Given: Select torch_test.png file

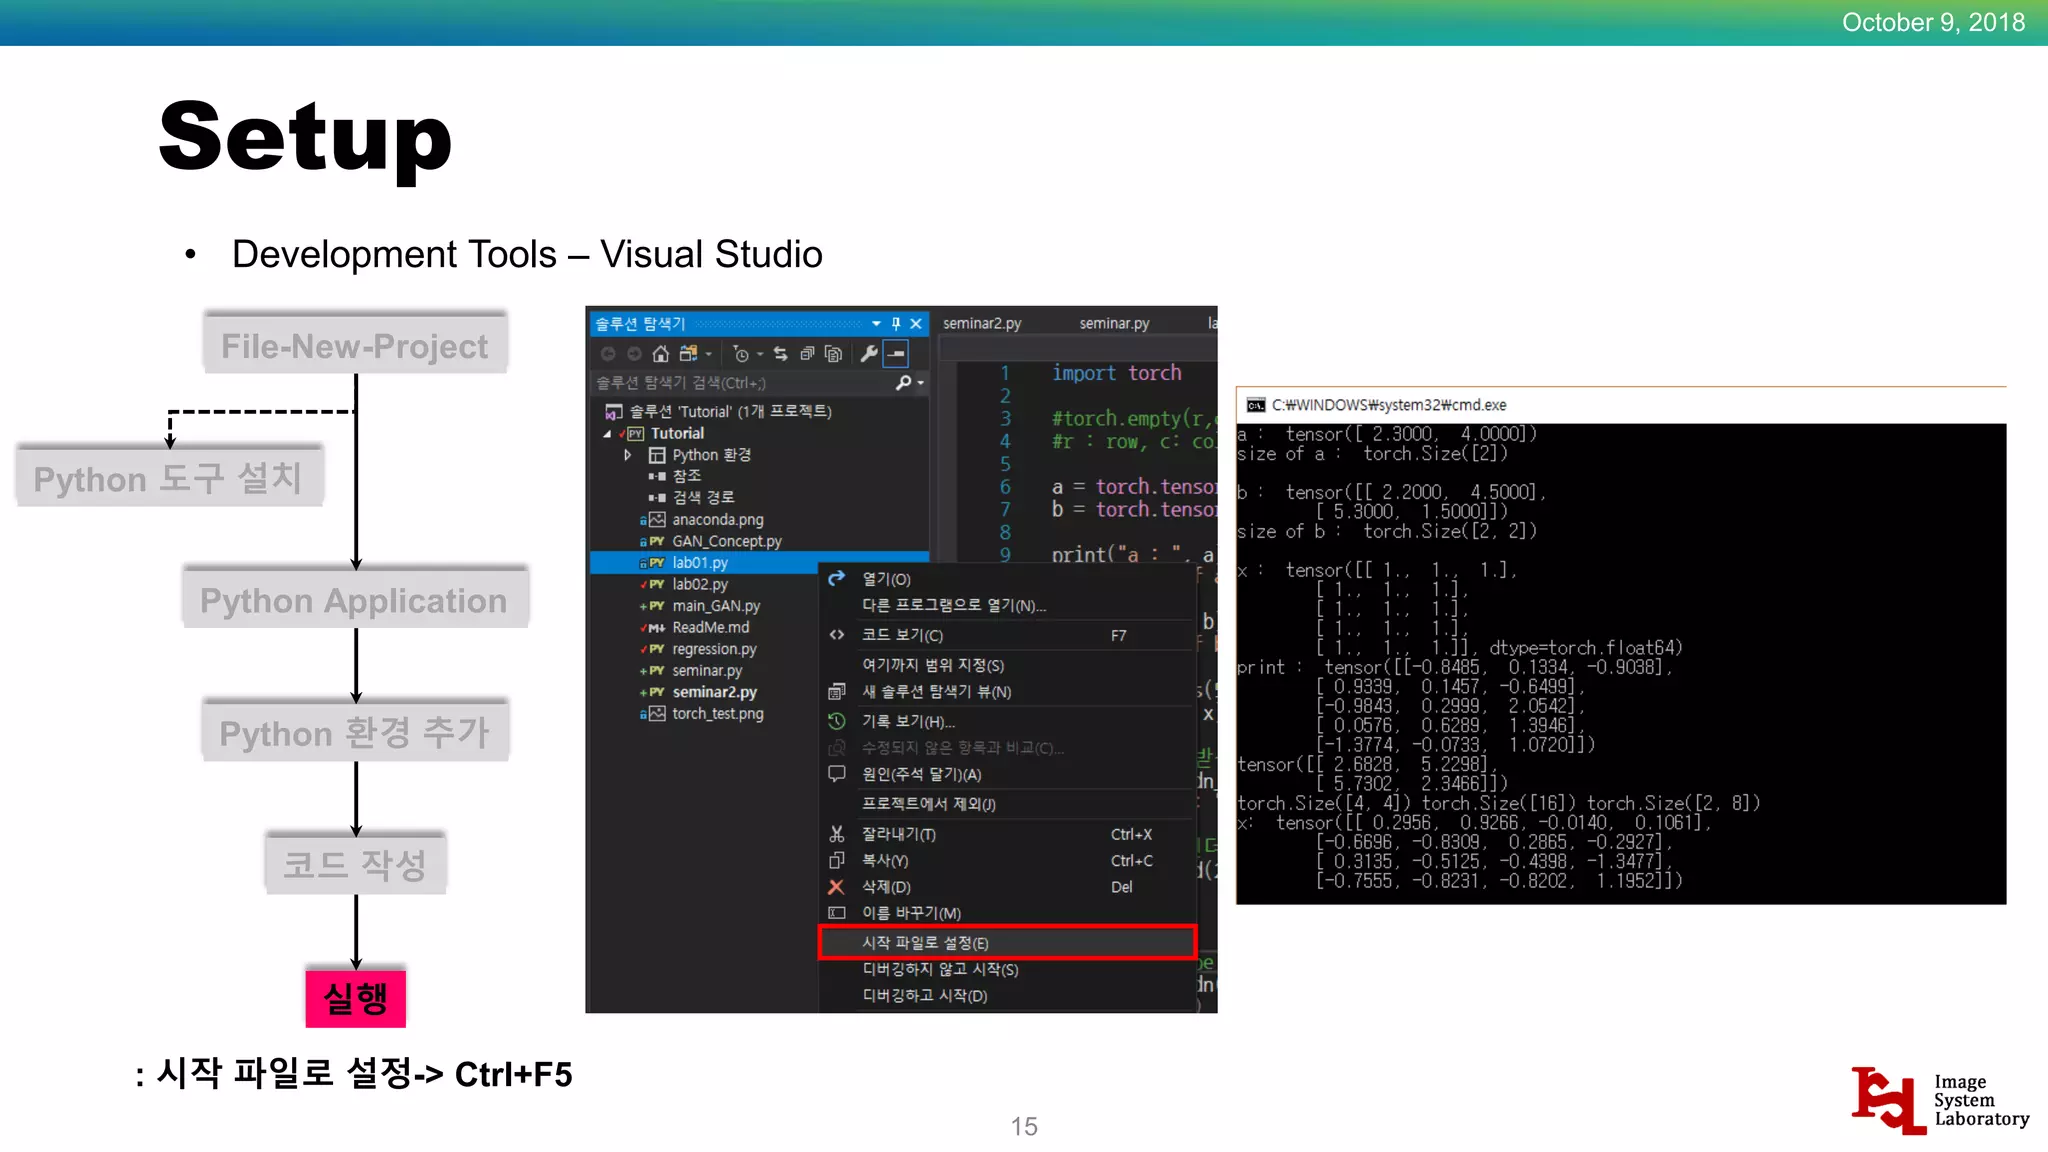Looking at the screenshot, I should [x=717, y=714].
